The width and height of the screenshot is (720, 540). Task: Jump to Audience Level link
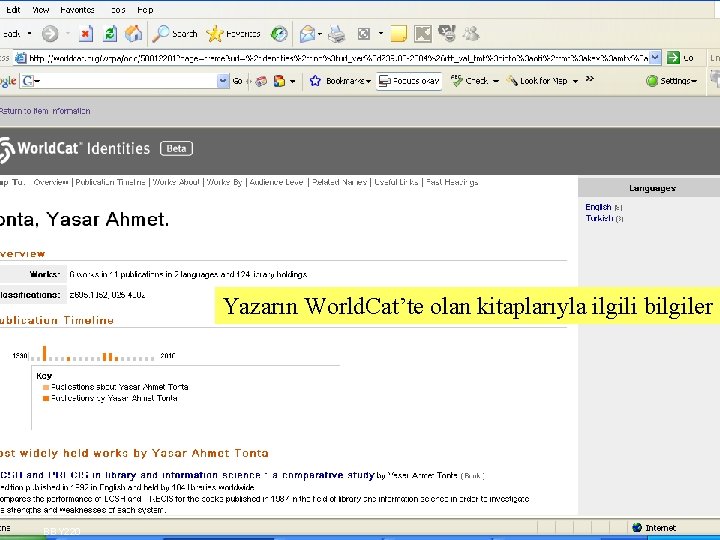click(276, 182)
